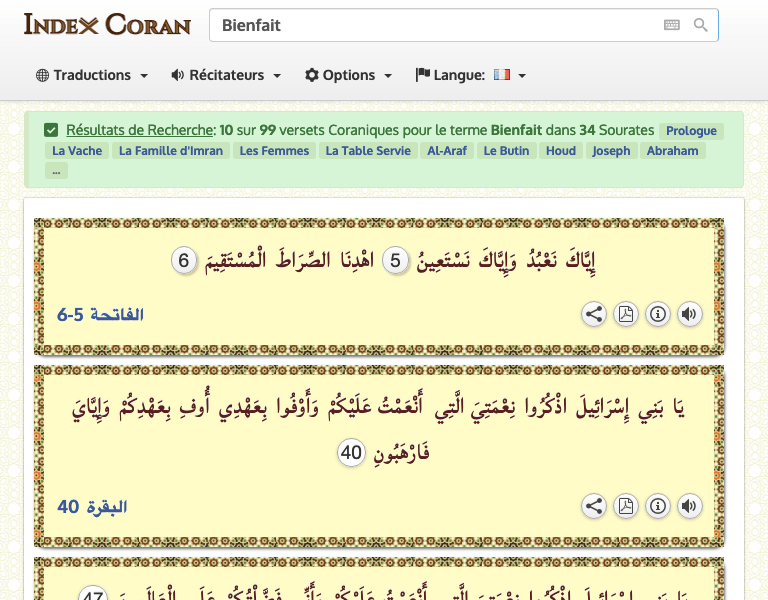Open the Options menu
The height and width of the screenshot is (600, 768).
[348, 75]
